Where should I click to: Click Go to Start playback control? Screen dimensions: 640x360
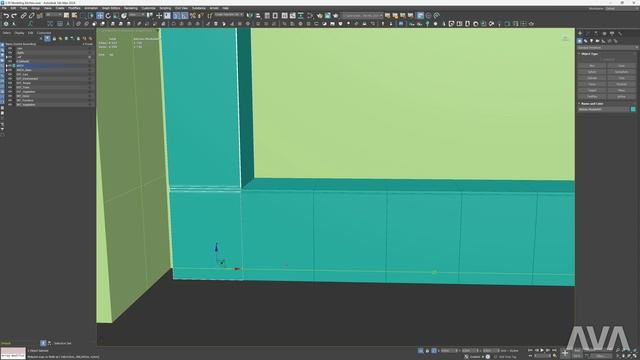pyautogui.click(x=530, y=350)
